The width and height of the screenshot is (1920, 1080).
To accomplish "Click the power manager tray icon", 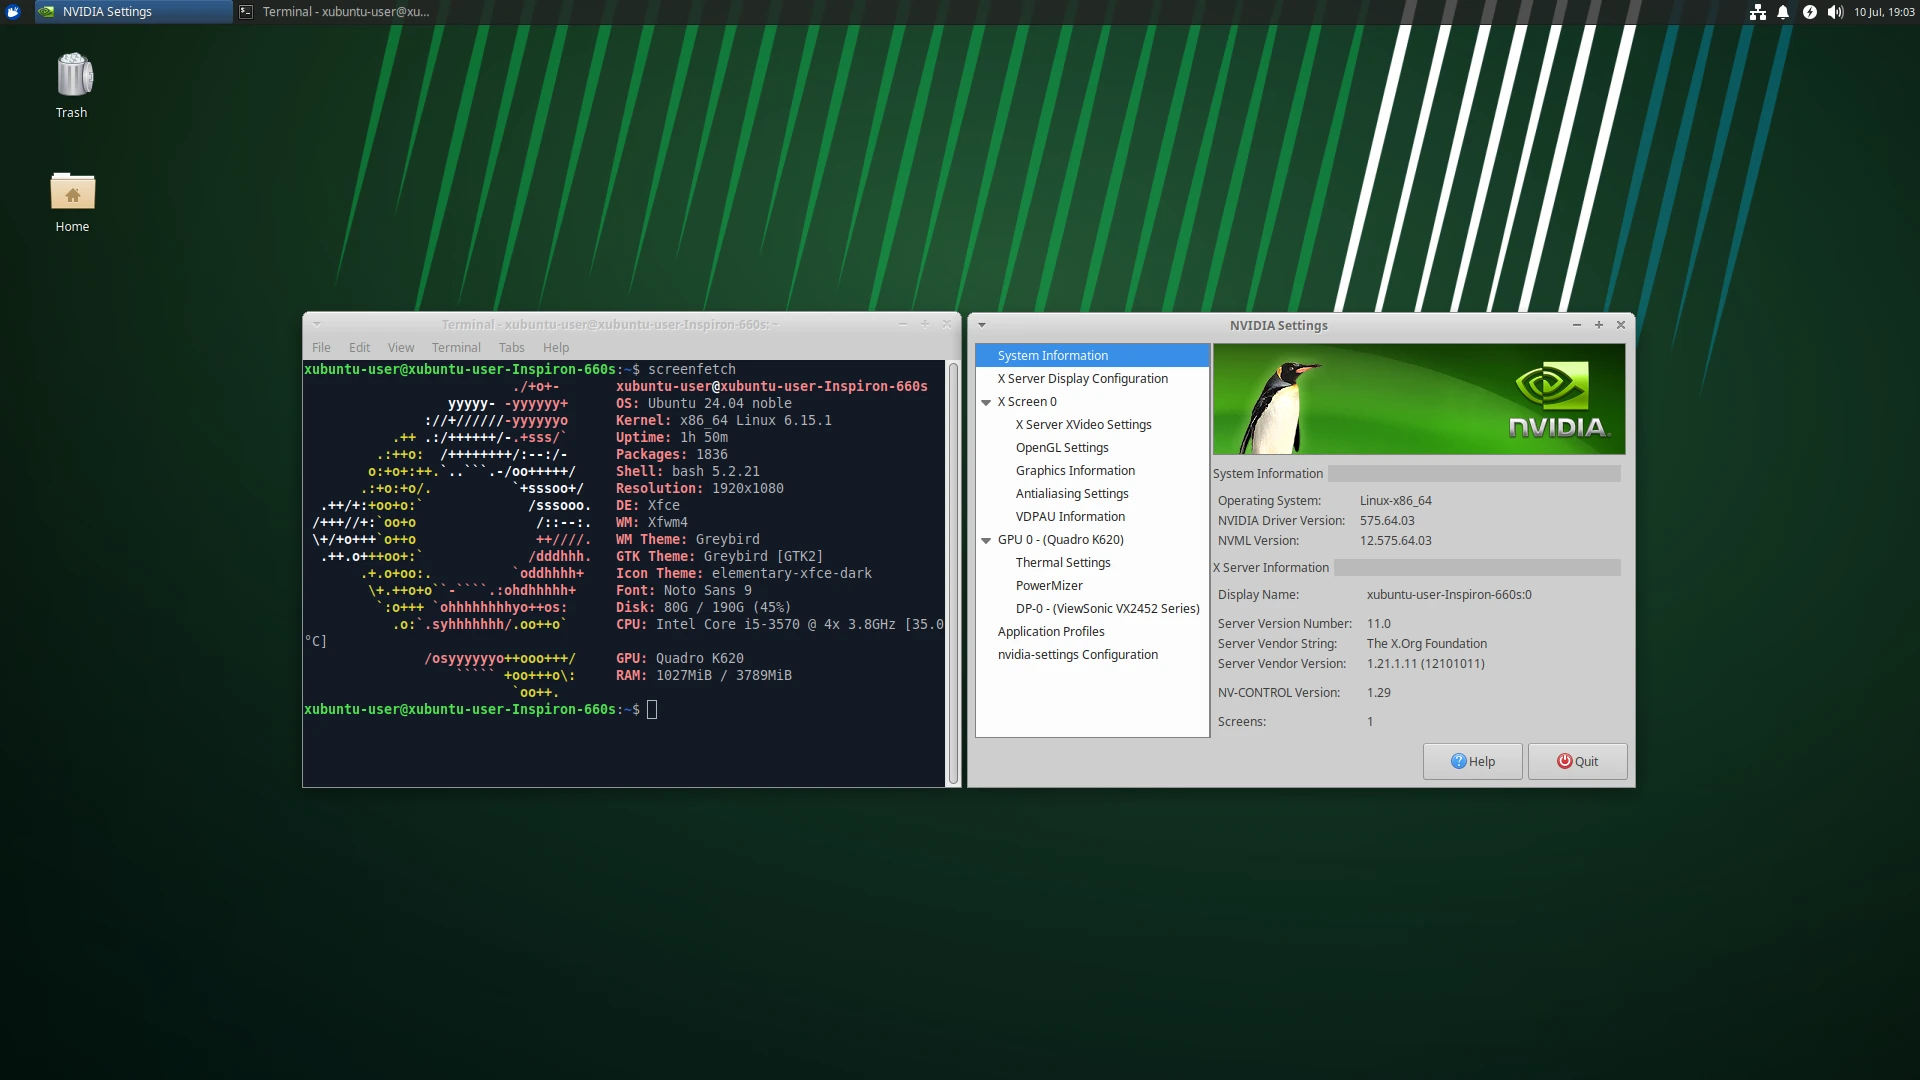I will pos(1809,12).
